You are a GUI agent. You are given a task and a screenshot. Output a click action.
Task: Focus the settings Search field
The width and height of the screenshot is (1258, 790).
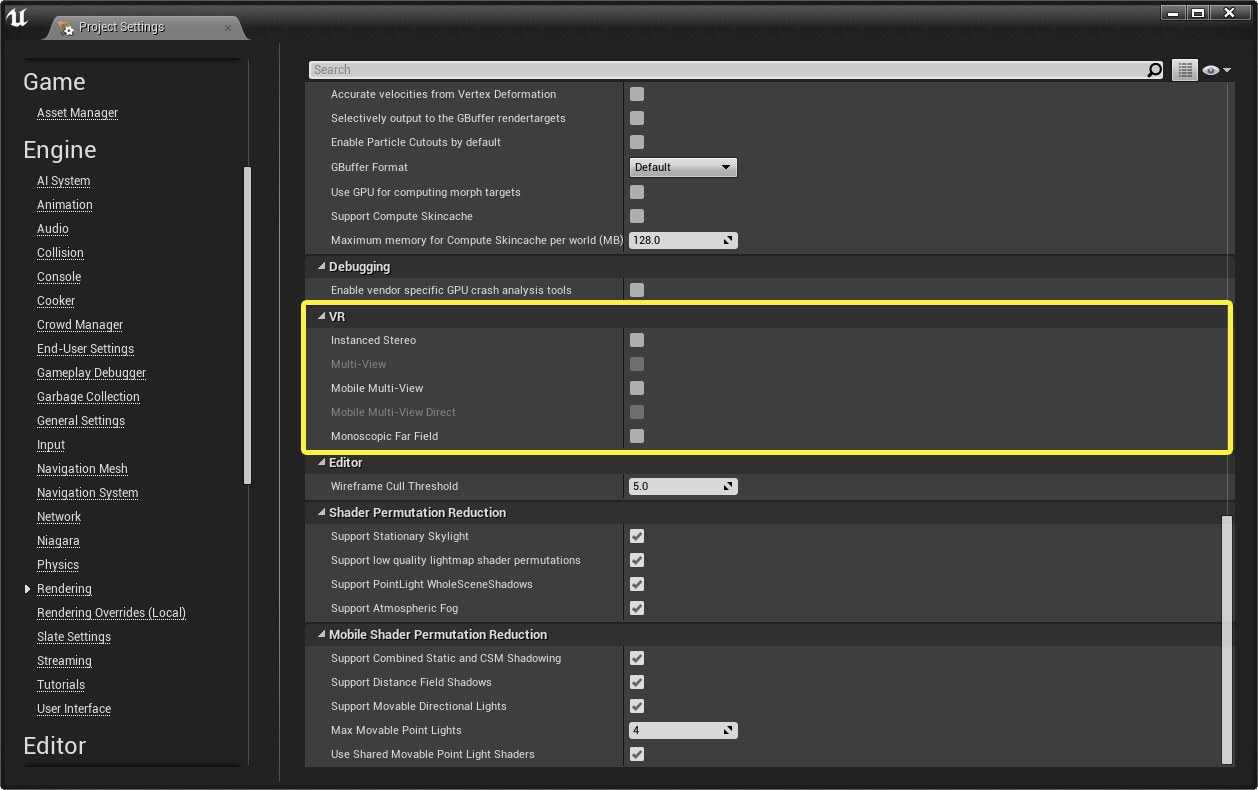pyautogui.click(x=728, y=70)
